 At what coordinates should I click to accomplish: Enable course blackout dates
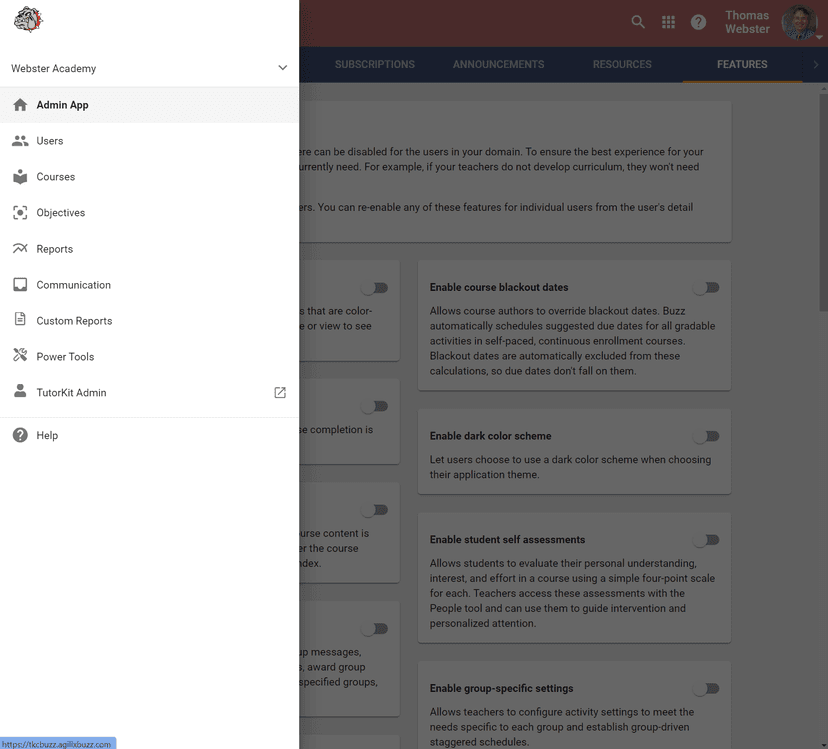pos(707,287)
